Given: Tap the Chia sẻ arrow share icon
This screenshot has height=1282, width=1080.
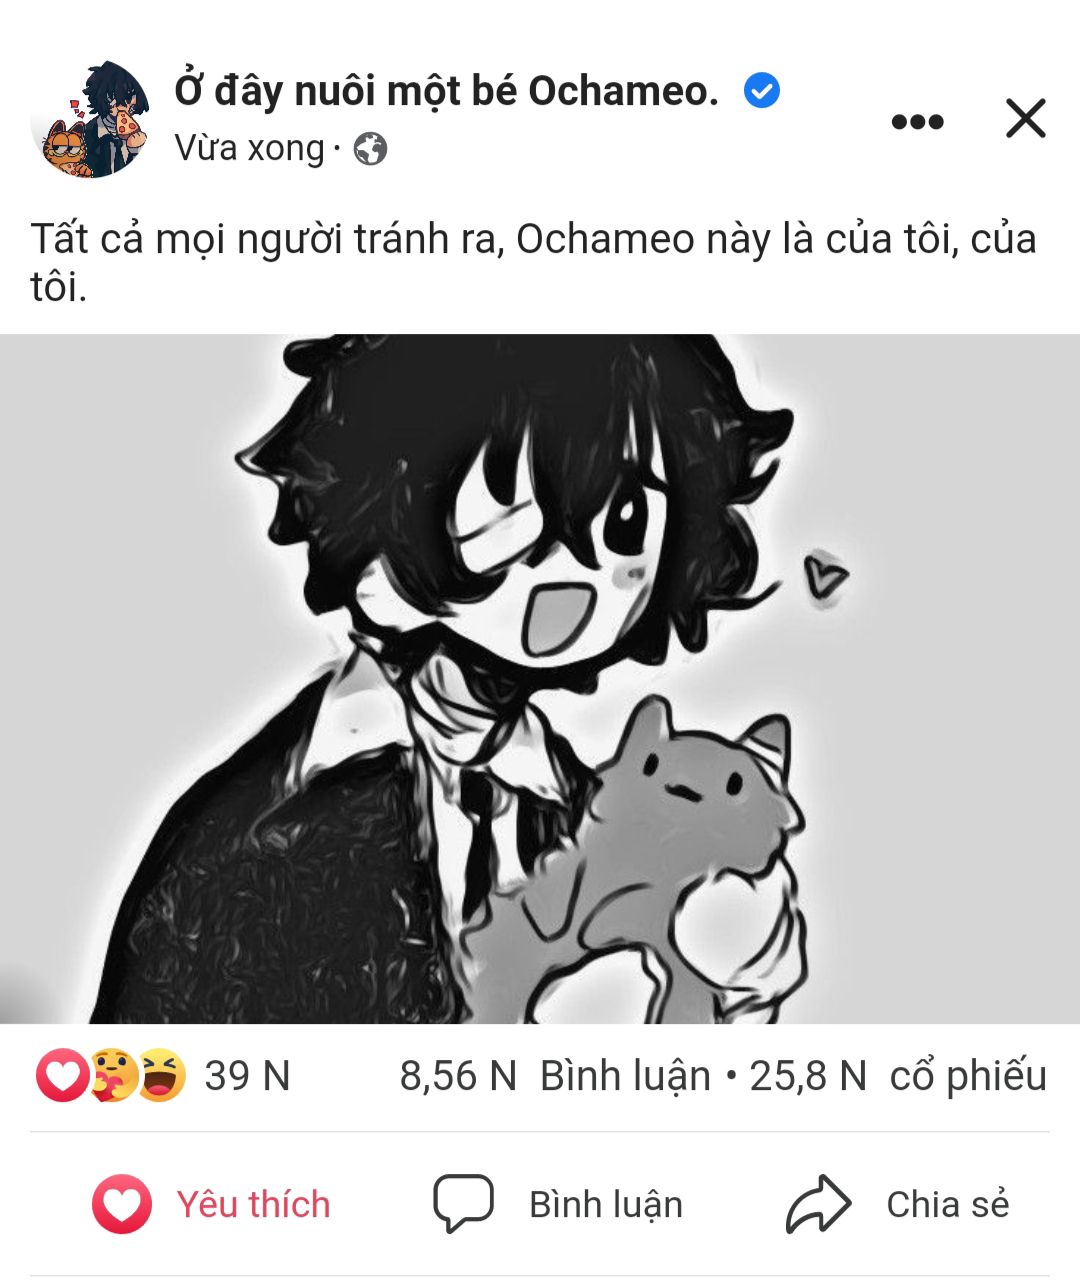Looking at the screenshot, I should (818, 1204).
